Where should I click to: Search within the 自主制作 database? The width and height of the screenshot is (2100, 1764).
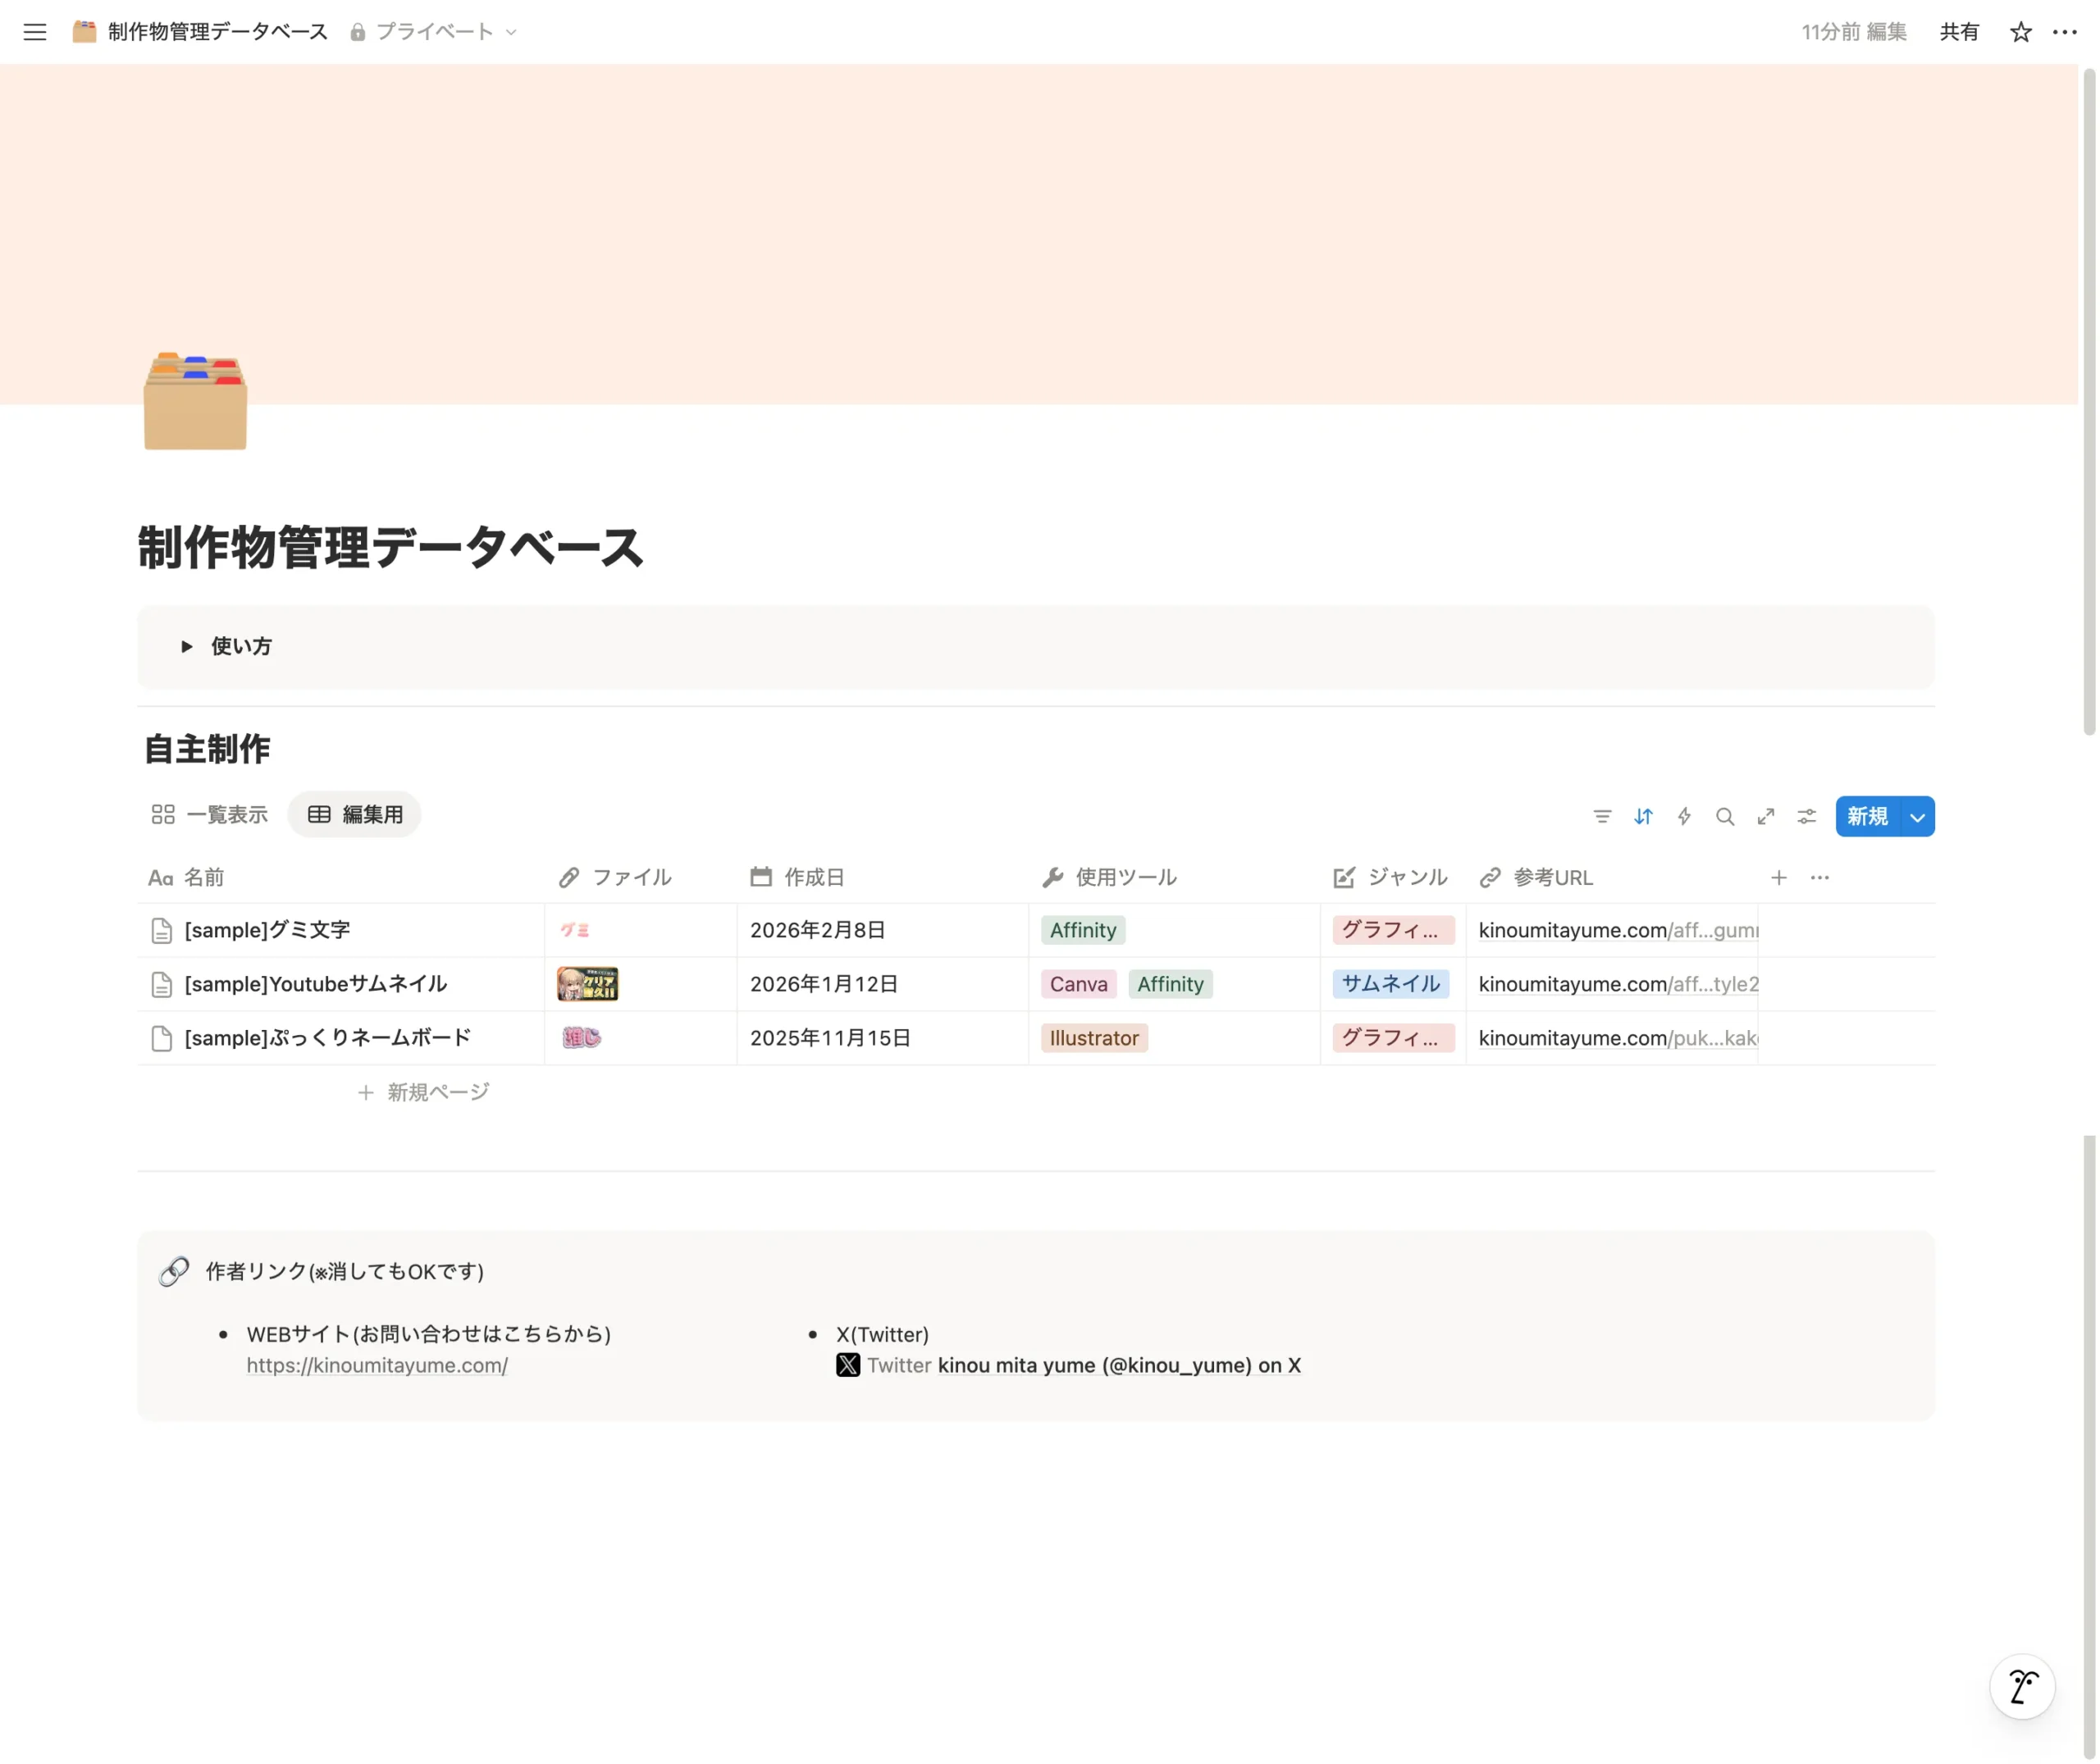(1725, 816)
